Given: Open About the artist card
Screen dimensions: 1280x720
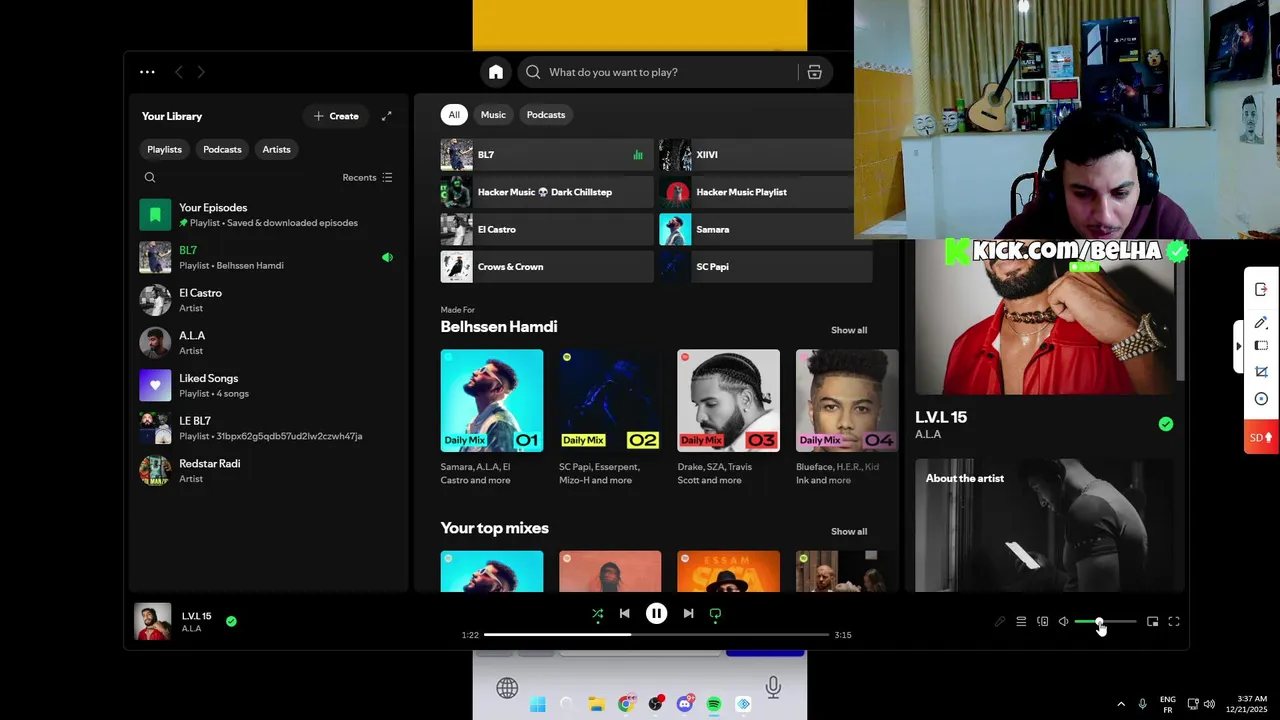Looking at the screenshot, I should [x=1045, y=525].
